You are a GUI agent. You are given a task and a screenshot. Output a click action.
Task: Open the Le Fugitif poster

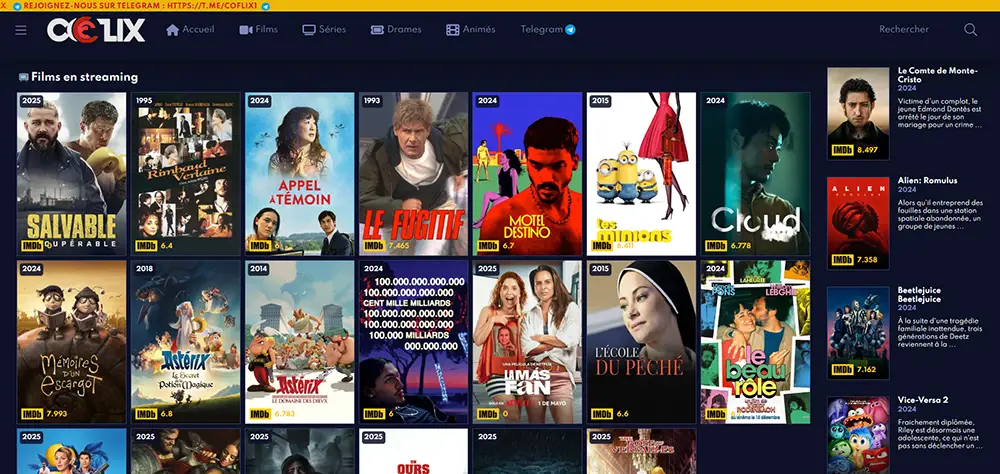[413, 174]
